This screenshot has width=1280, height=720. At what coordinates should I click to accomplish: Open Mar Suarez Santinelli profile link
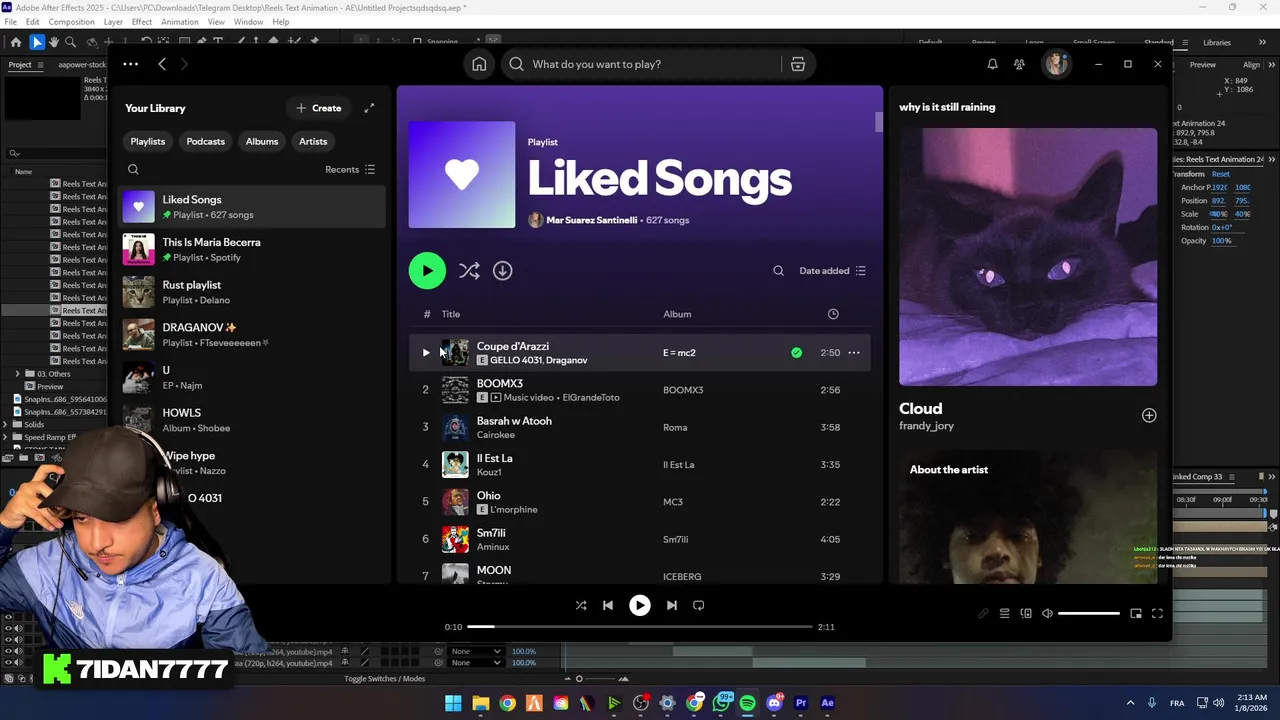(591, 220)
